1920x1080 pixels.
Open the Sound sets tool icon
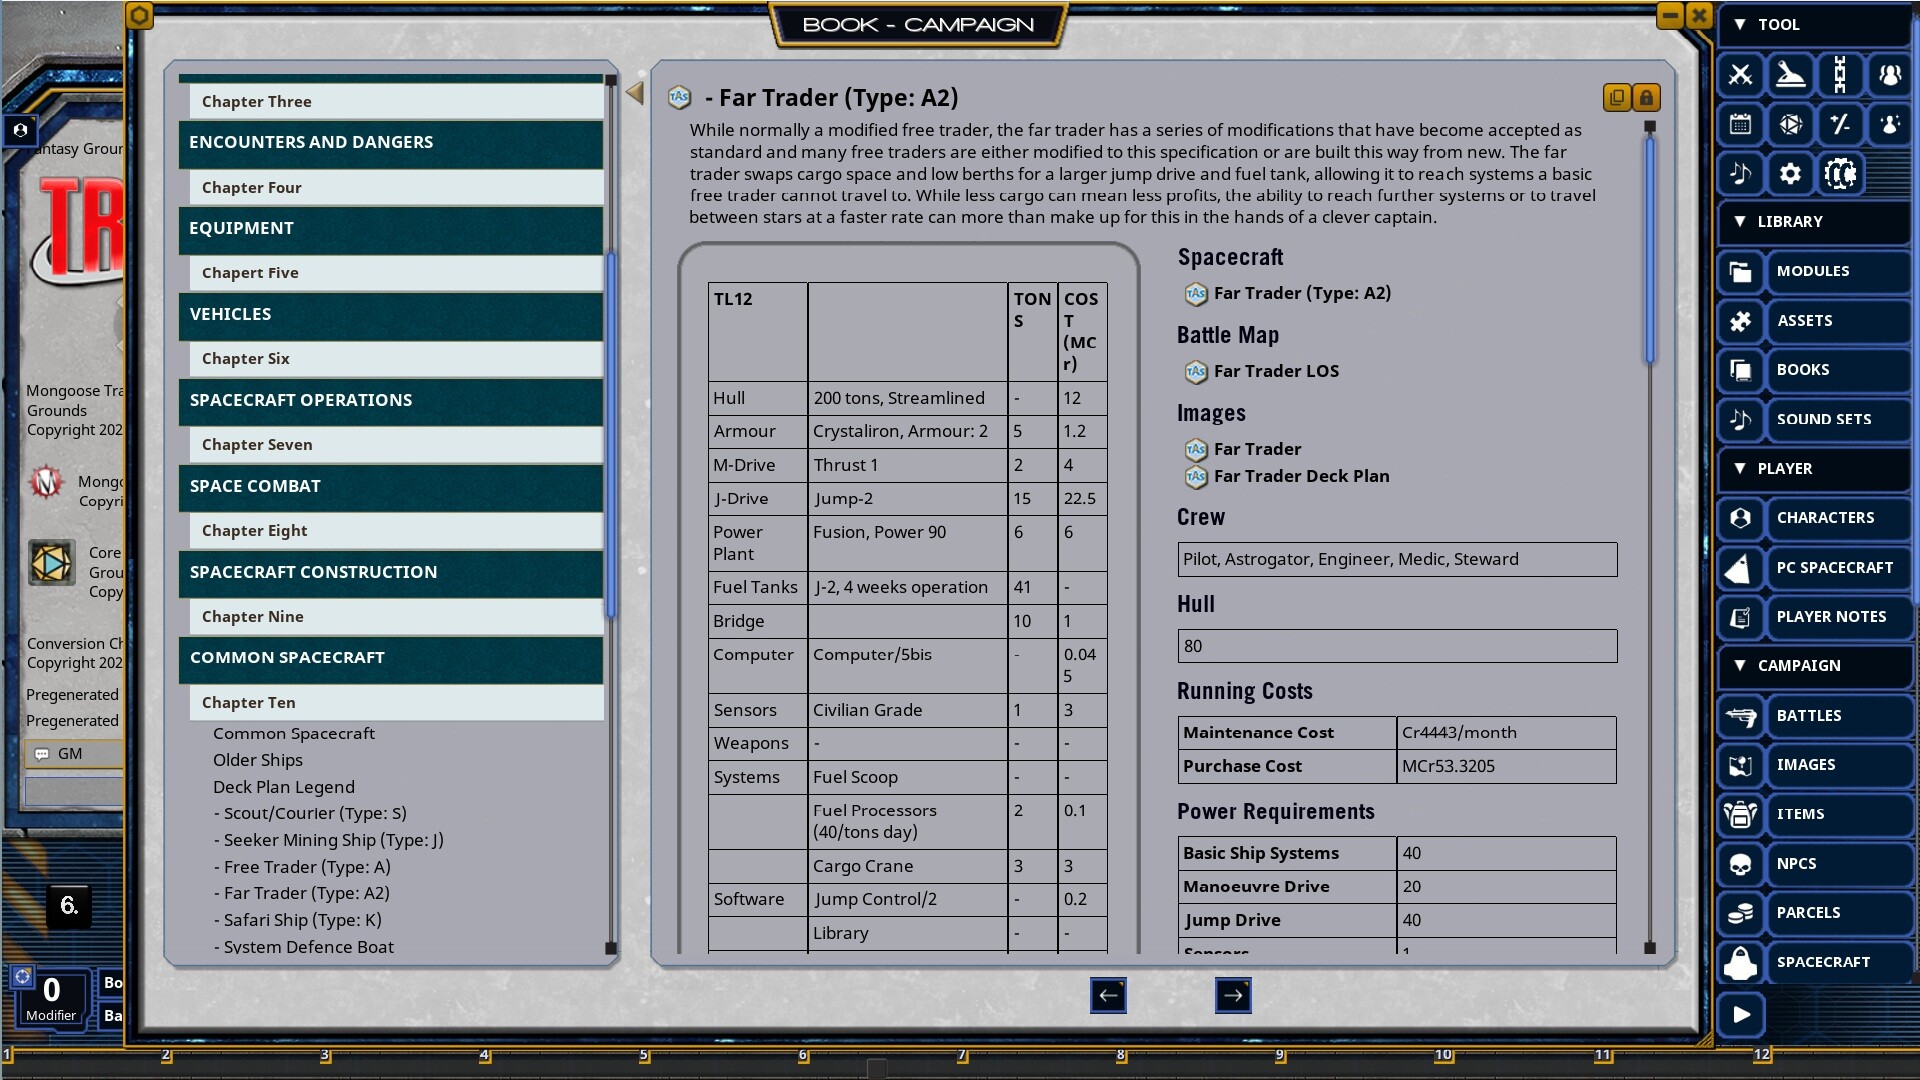[1740, 173]
